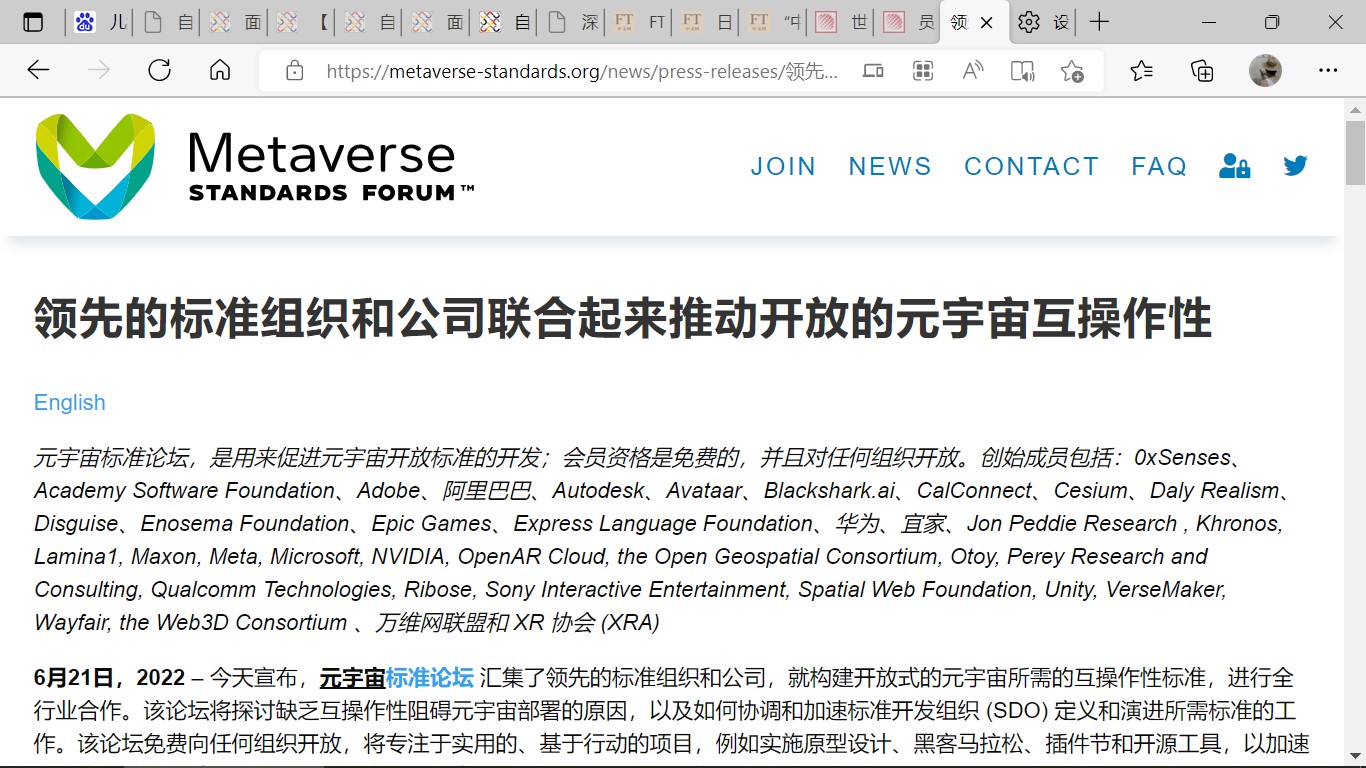Image resolution: width=1366 pixels, height=768 pixels.
Task: Minimize the browser window
Action: pos(1207,22)
